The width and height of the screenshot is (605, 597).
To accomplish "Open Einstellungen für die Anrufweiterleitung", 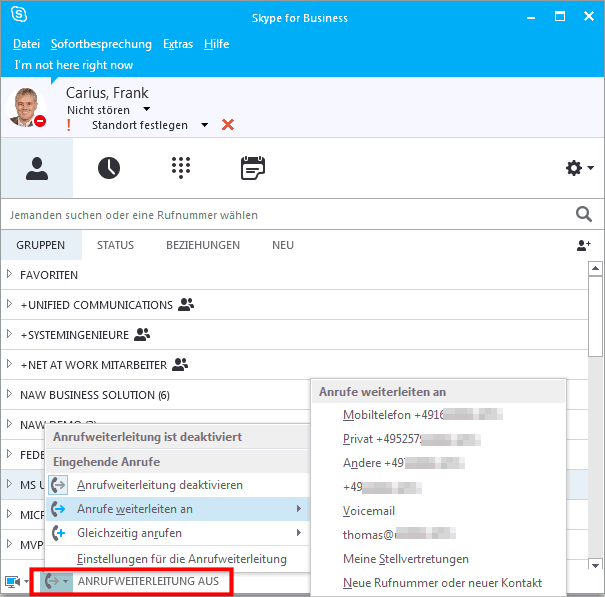I will coord(178,559).
